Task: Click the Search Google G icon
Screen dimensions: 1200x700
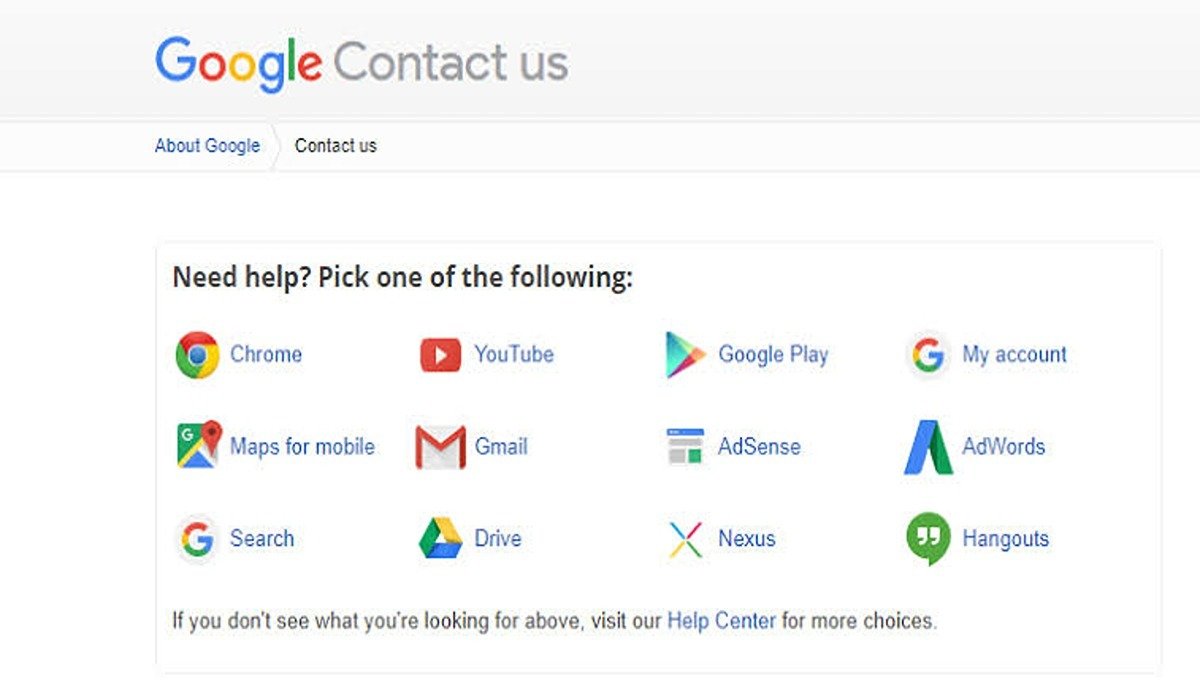Action: [197, 539]
